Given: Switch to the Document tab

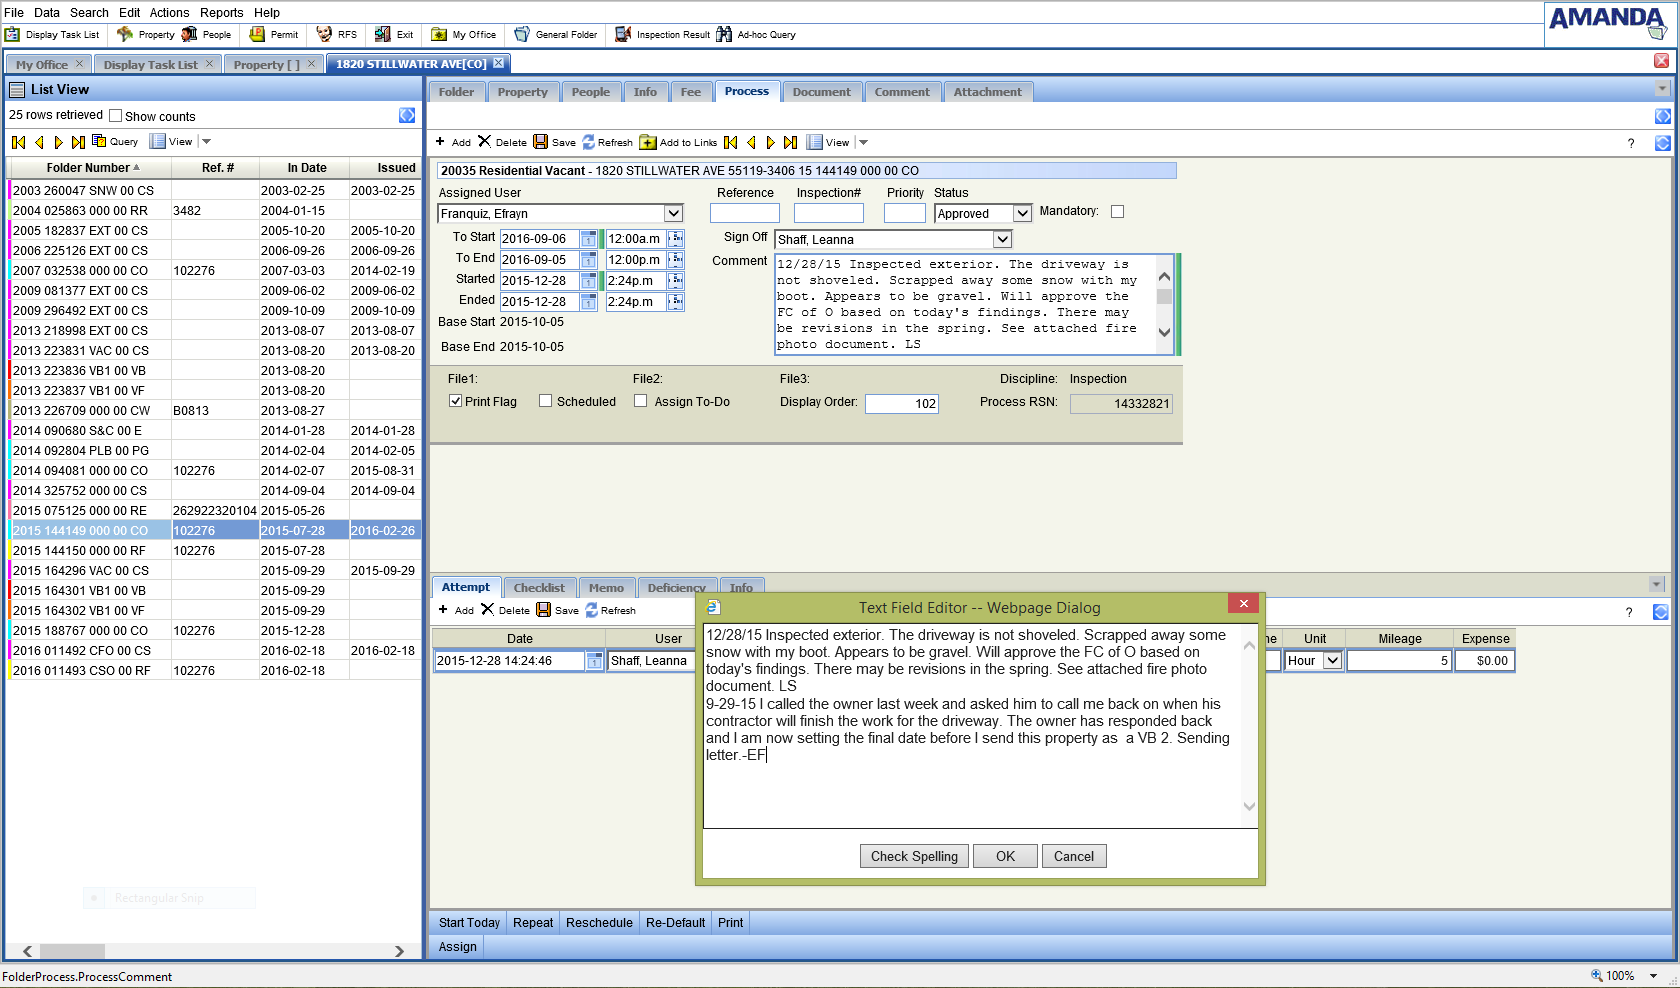Looking at the screenshot, I should point(821,92).
